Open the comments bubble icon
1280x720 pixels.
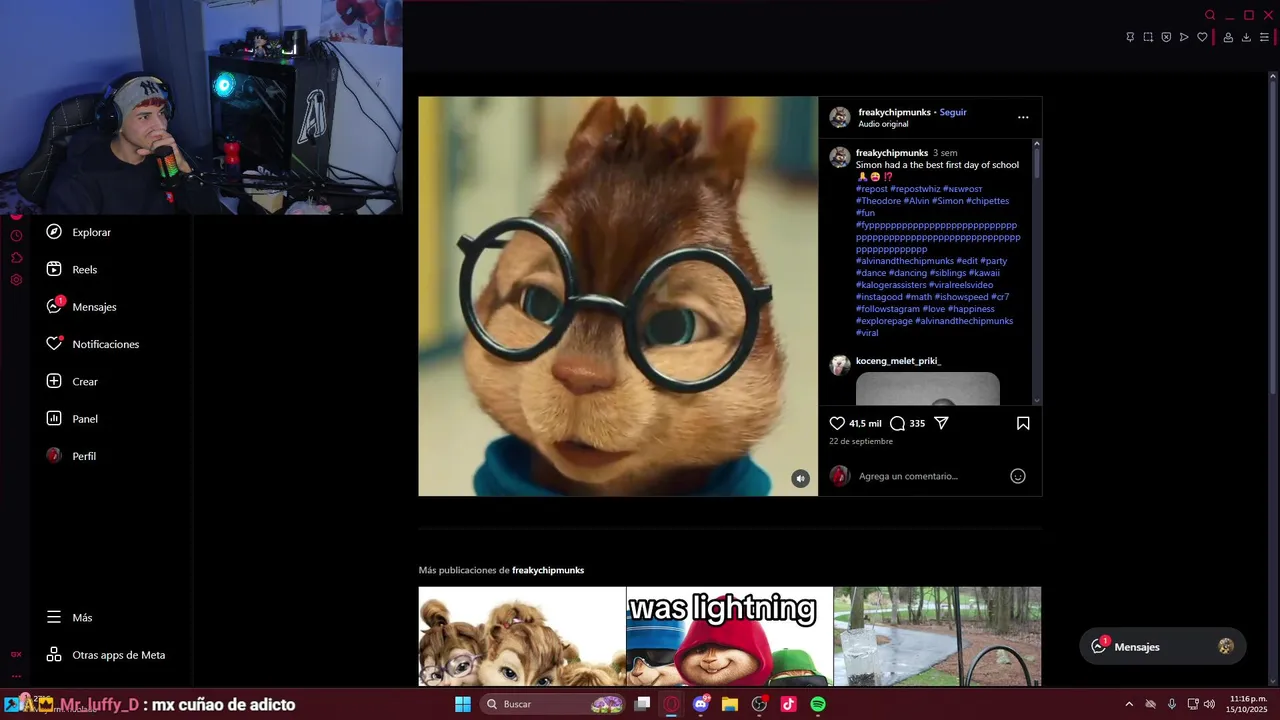click(897, 423)
